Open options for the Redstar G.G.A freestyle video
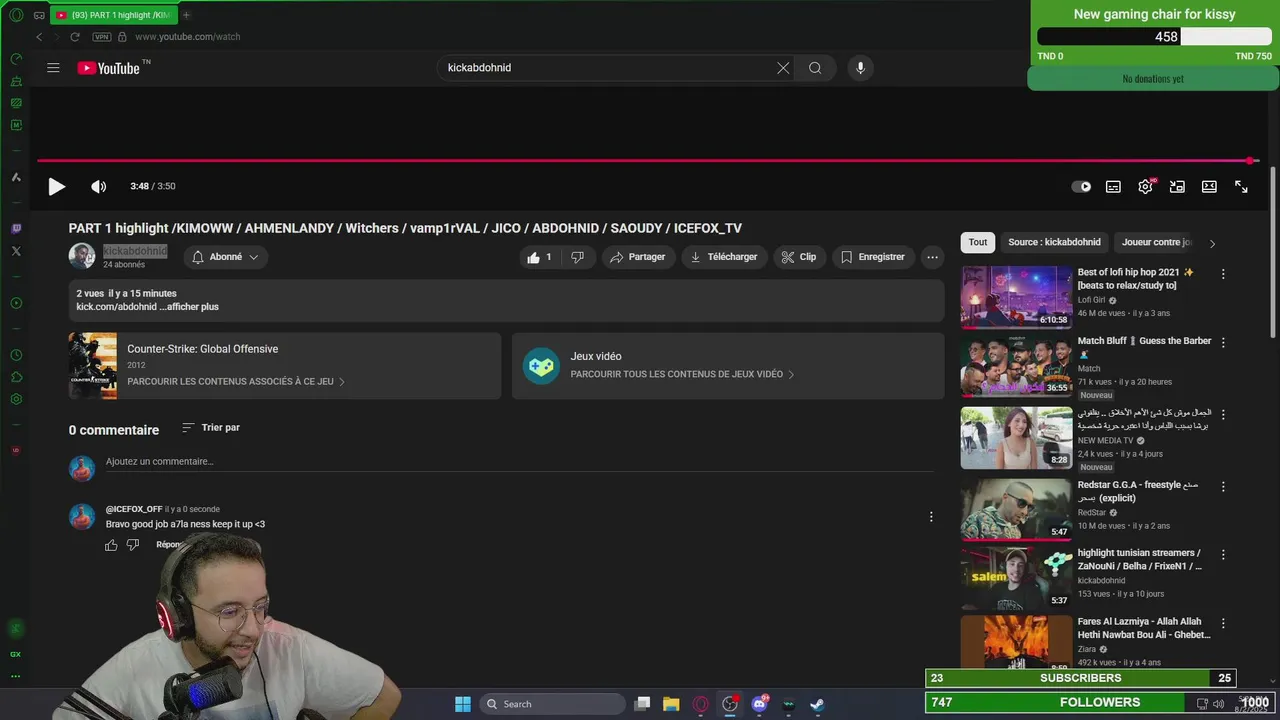 1223,486
